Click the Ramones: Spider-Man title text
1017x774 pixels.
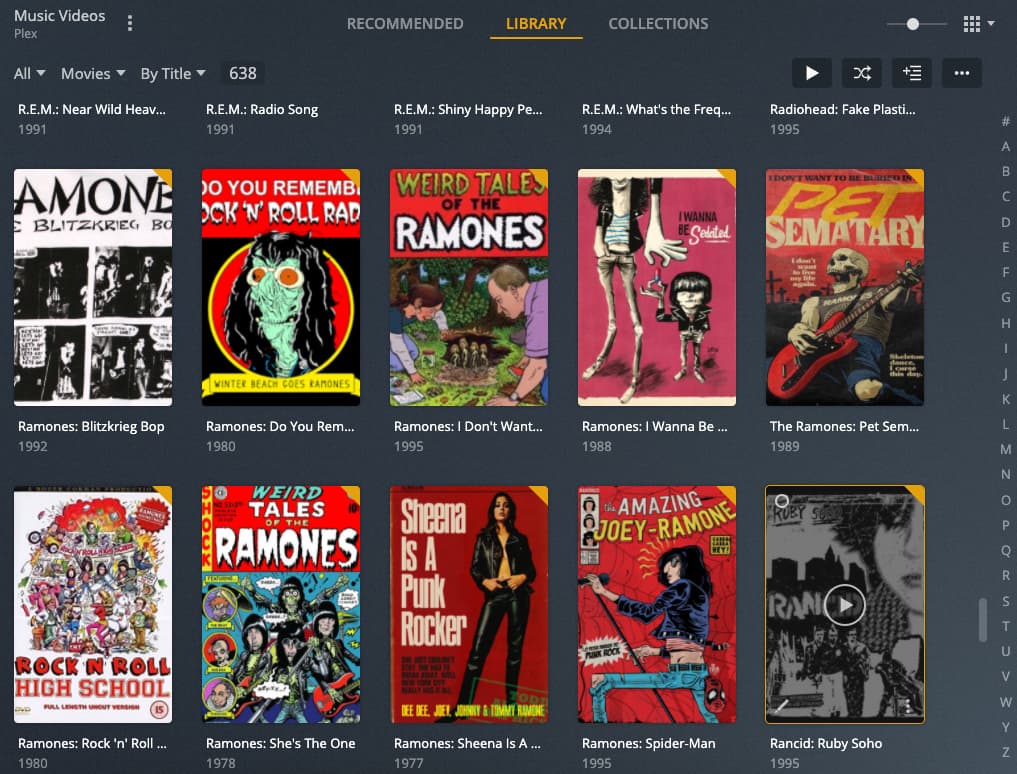(649, 744)
